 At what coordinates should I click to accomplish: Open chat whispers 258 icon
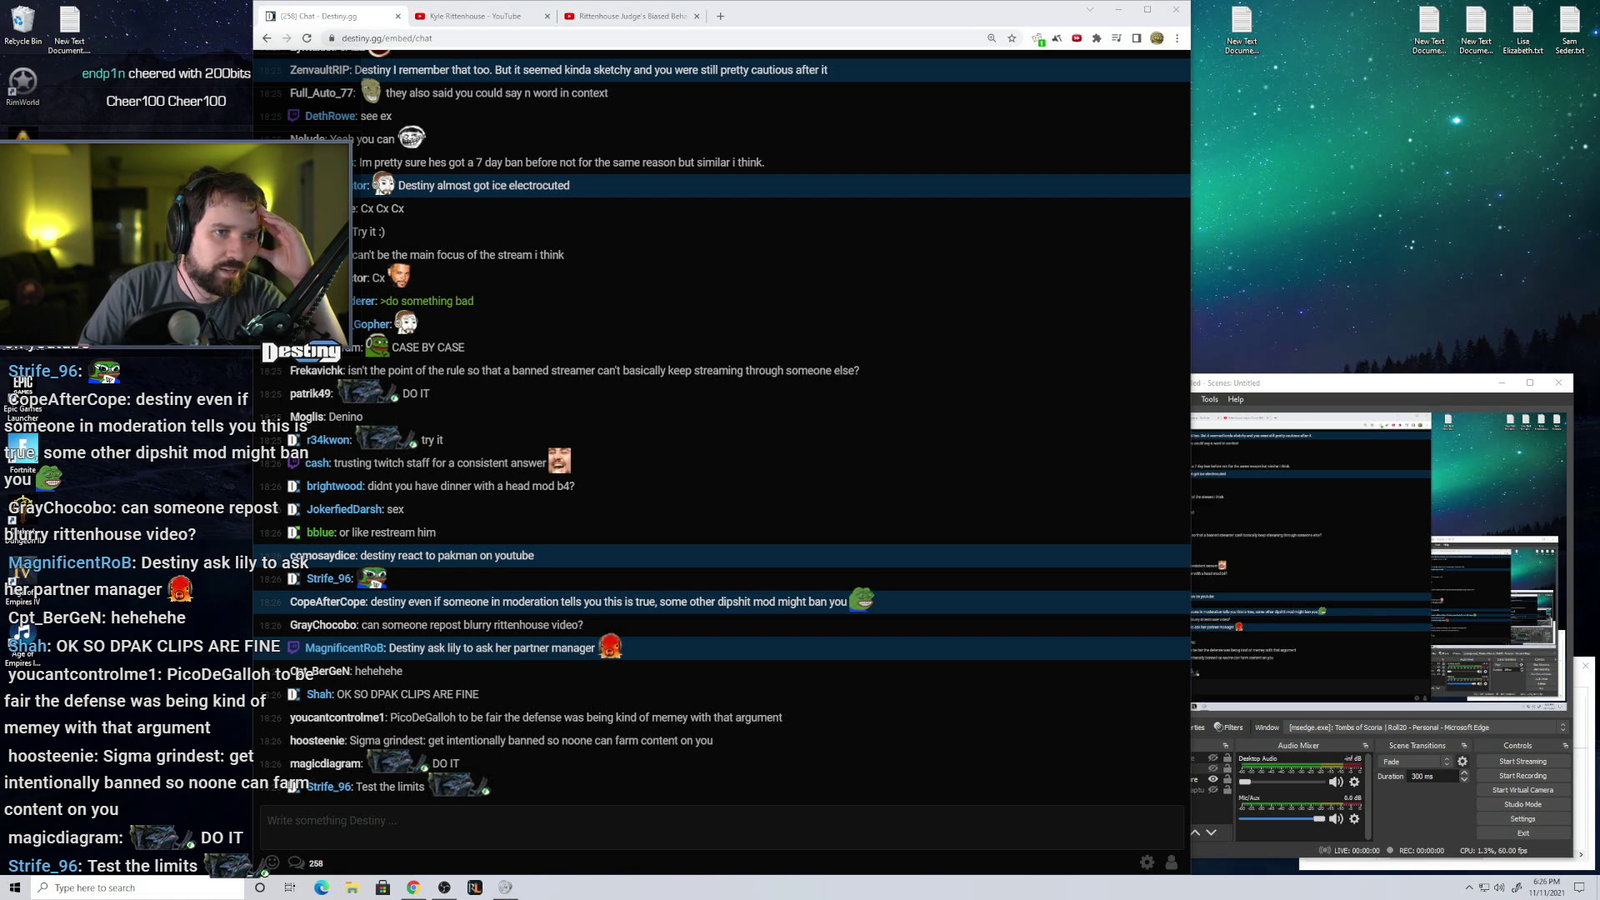point(305,862)
